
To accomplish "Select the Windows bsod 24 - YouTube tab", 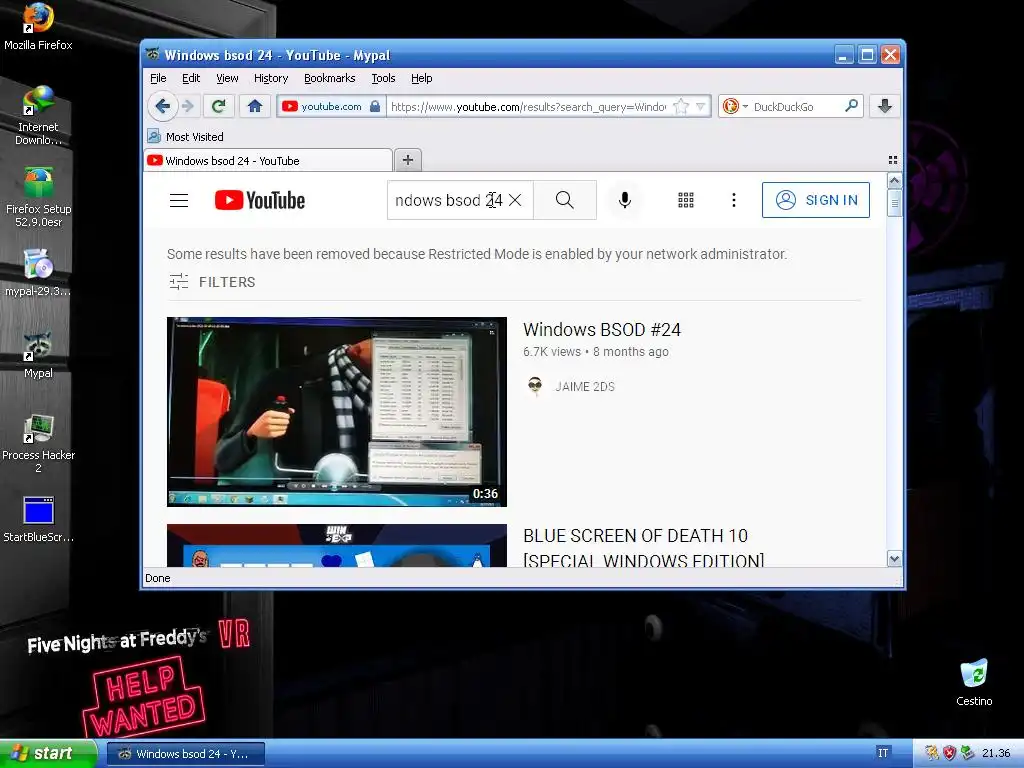I will pyautogui.click(x=268, y=161).
